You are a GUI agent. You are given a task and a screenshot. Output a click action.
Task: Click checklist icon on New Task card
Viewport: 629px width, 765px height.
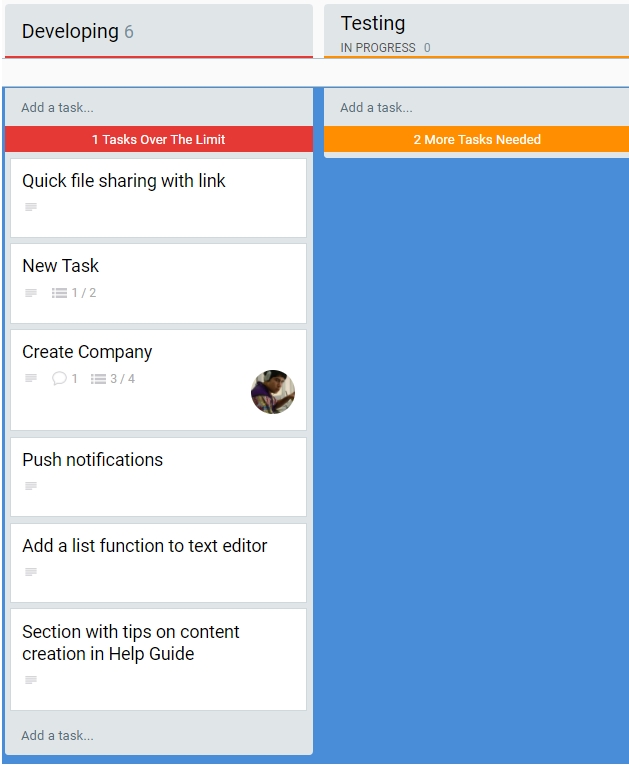(59, 293)
